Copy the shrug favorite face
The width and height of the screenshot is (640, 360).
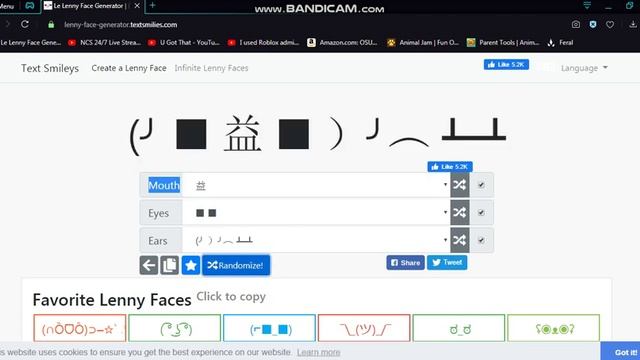(x=364, y=328)
